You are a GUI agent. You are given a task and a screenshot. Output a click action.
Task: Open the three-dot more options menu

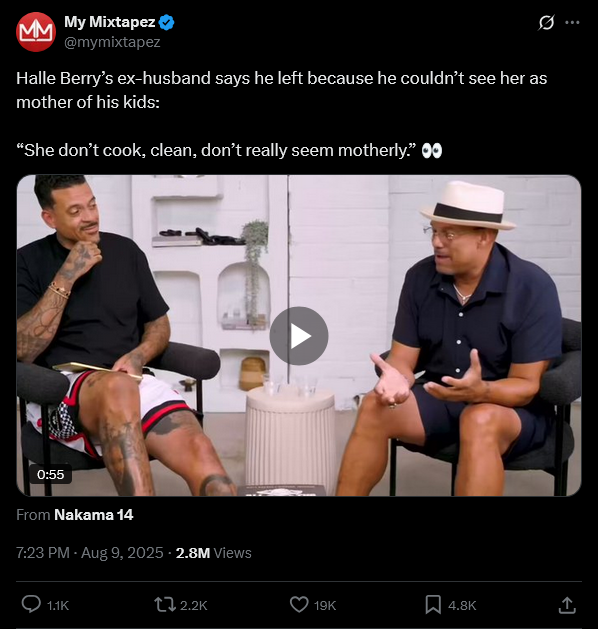[x=572, y=22]
